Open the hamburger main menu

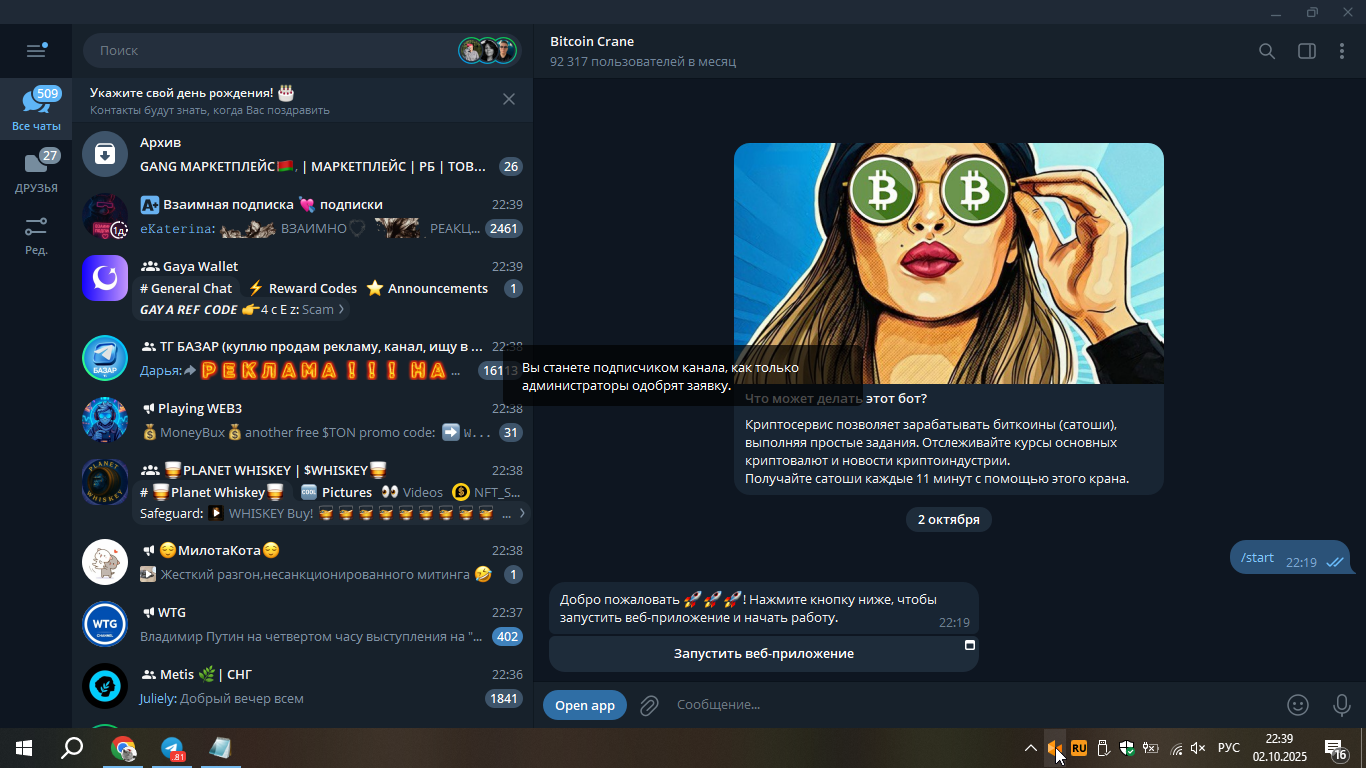[36, 50]
